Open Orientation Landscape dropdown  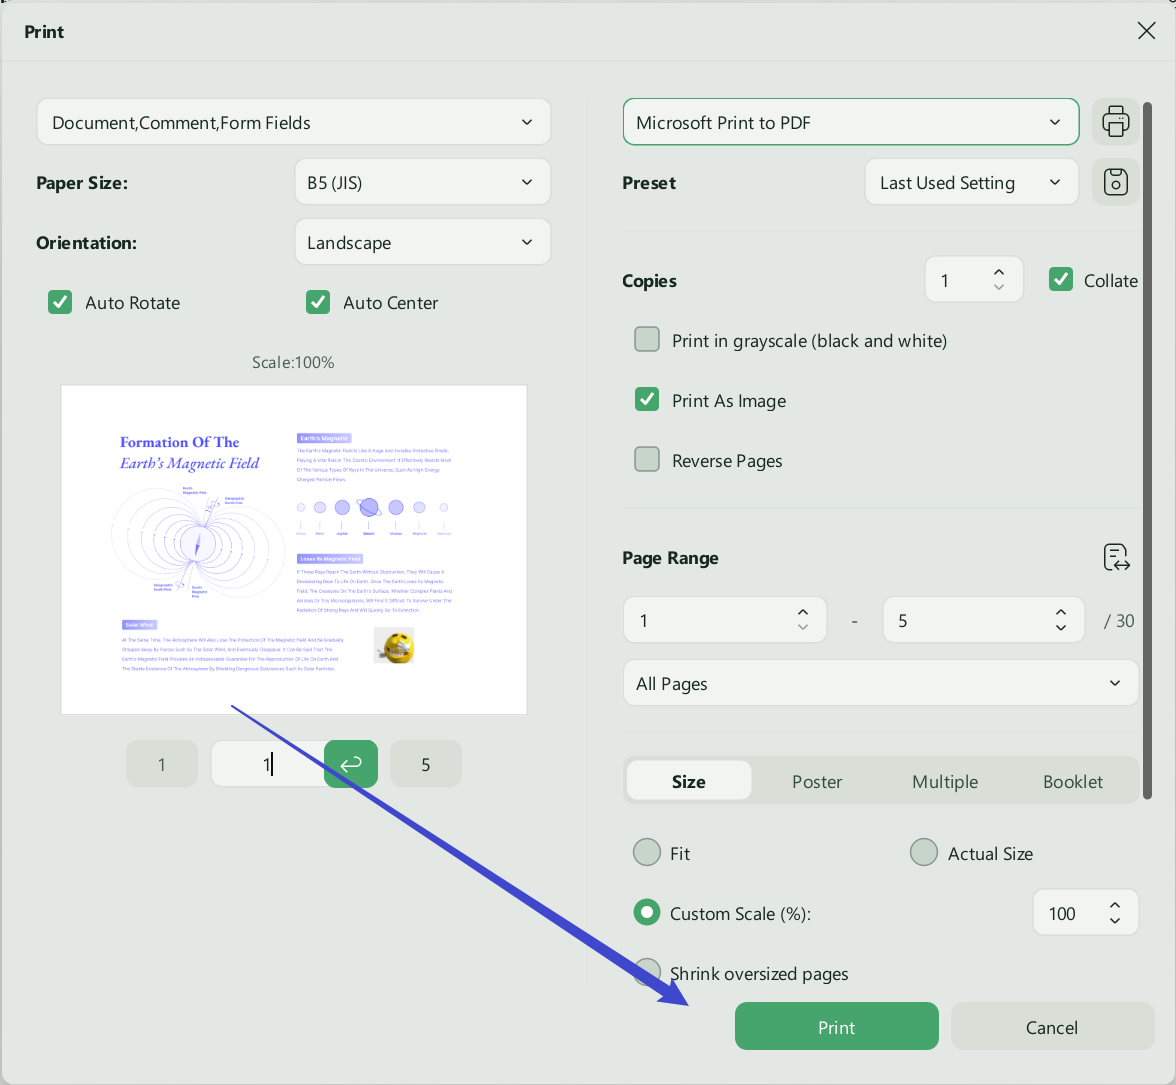(422, 242)
